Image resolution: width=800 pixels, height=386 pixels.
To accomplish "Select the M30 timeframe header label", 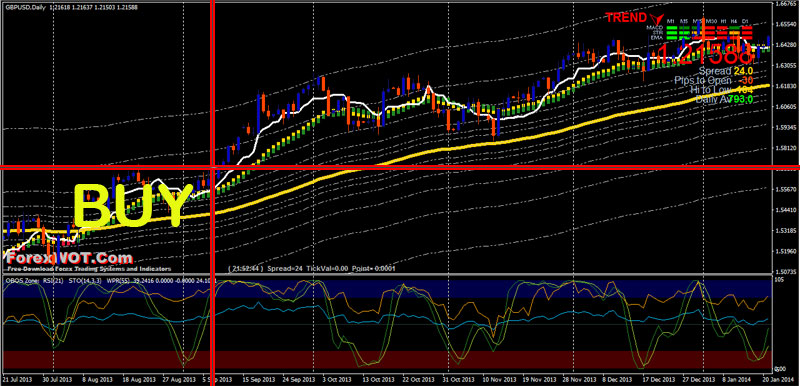I will [711, 21].
